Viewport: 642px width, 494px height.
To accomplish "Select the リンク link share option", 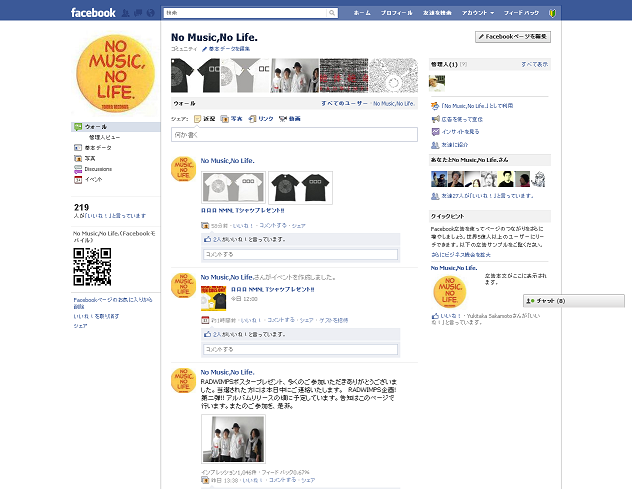I will (x=261, y=118).
